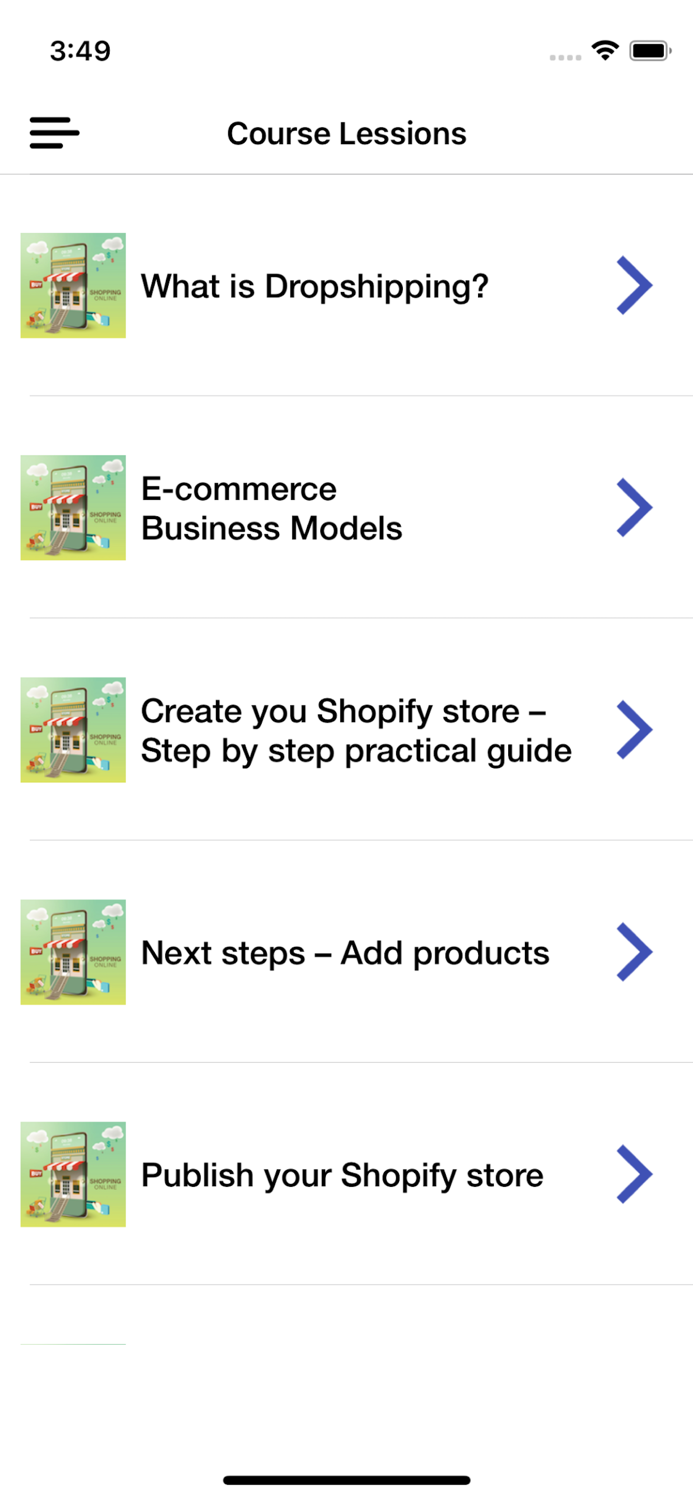The image size is (693, 1500).
Task: Open the What is Dropshipping? lesson
Action: tap(314, 286)
